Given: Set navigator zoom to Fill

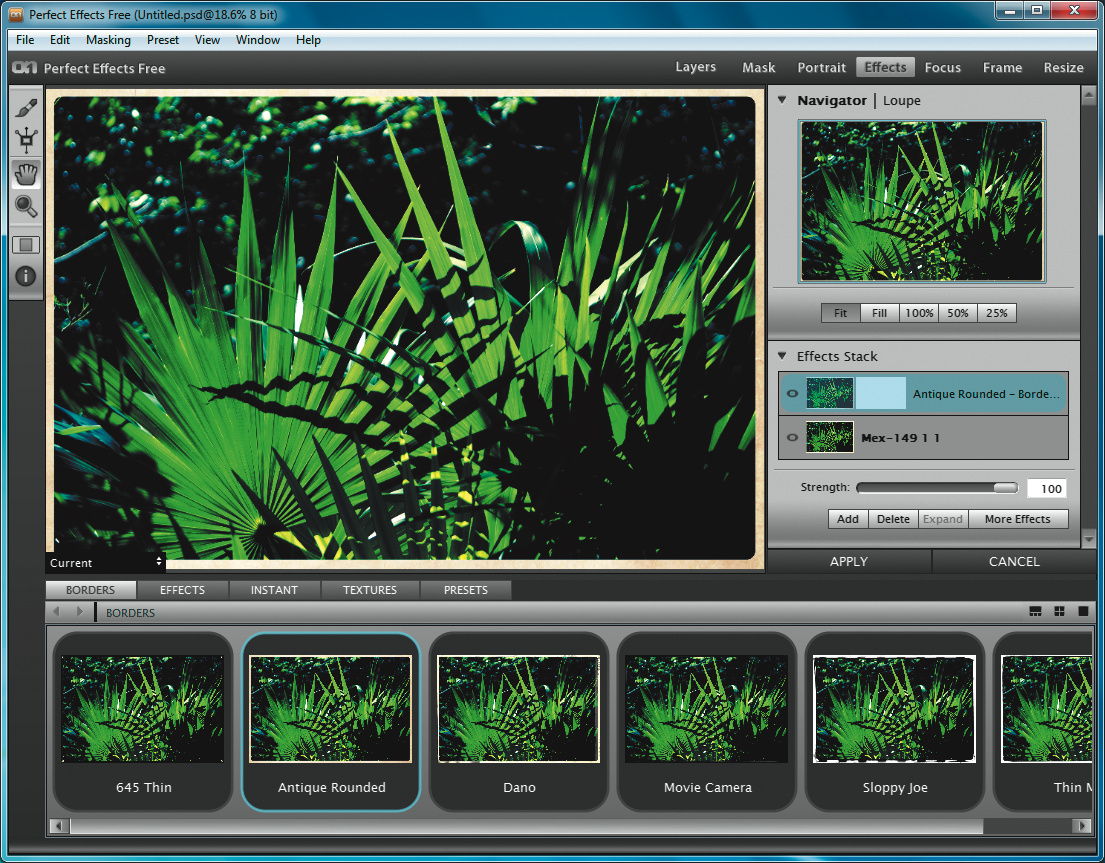Looking at the screenshot, I should [x=879, y=313].
